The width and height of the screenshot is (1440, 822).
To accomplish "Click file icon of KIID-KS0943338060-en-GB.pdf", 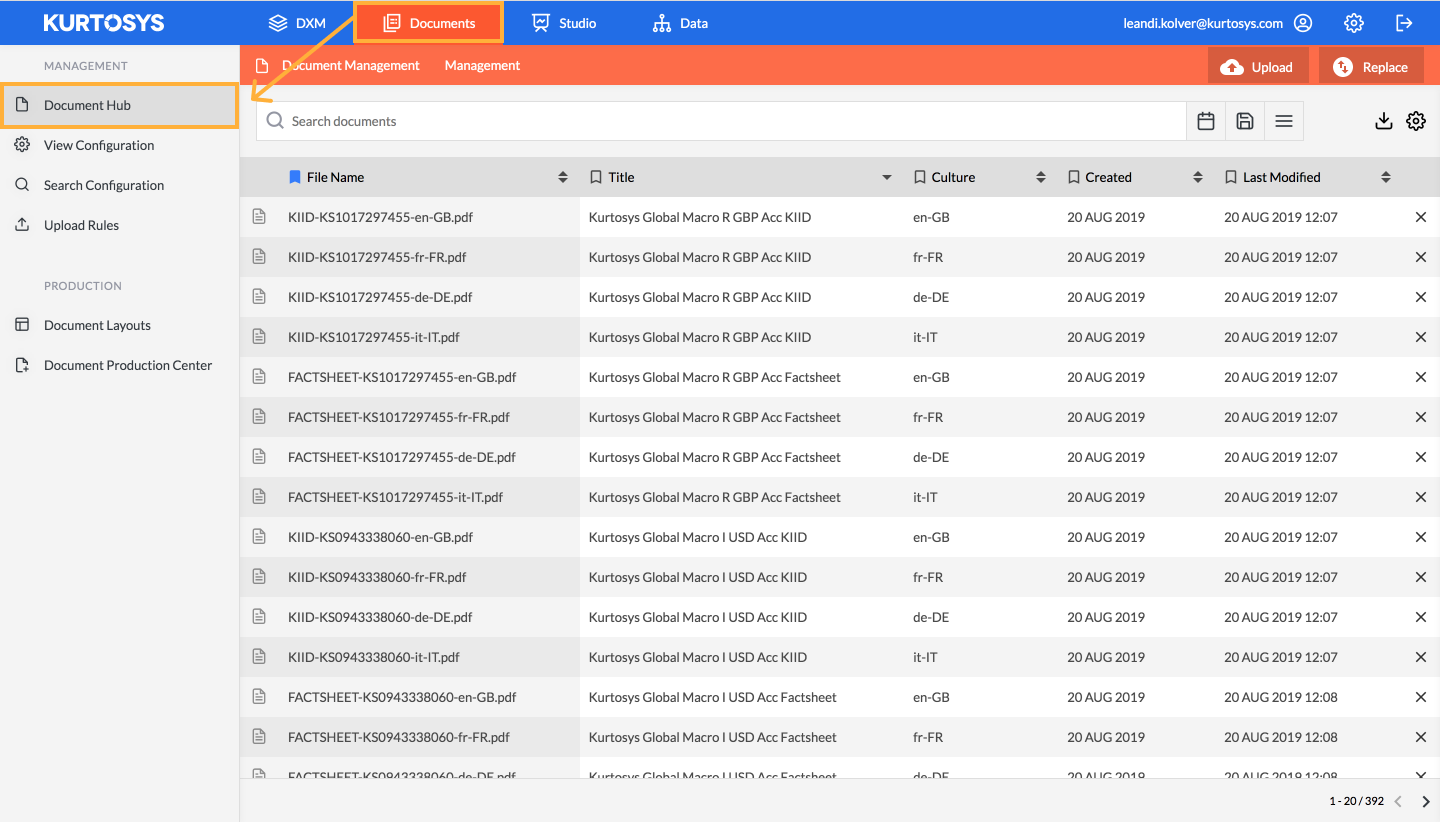I will click(259, 536).
